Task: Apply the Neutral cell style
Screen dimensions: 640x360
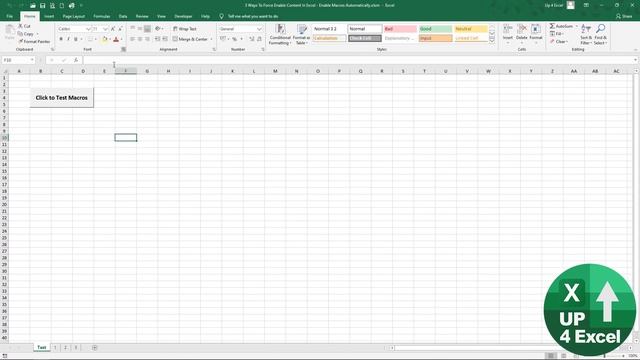Action: coord(471,29)
